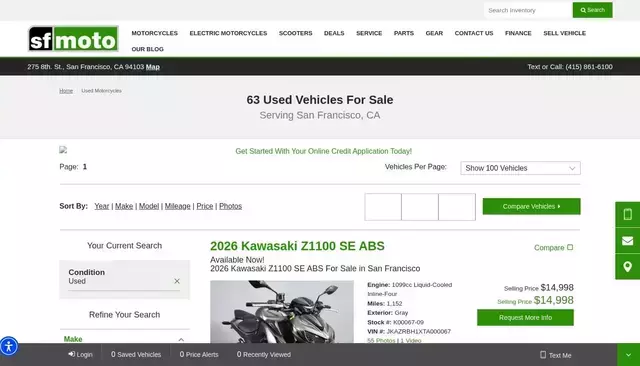Collapse the bottom toolbar with chevron
640x366 pixels.
coord(628,355)
